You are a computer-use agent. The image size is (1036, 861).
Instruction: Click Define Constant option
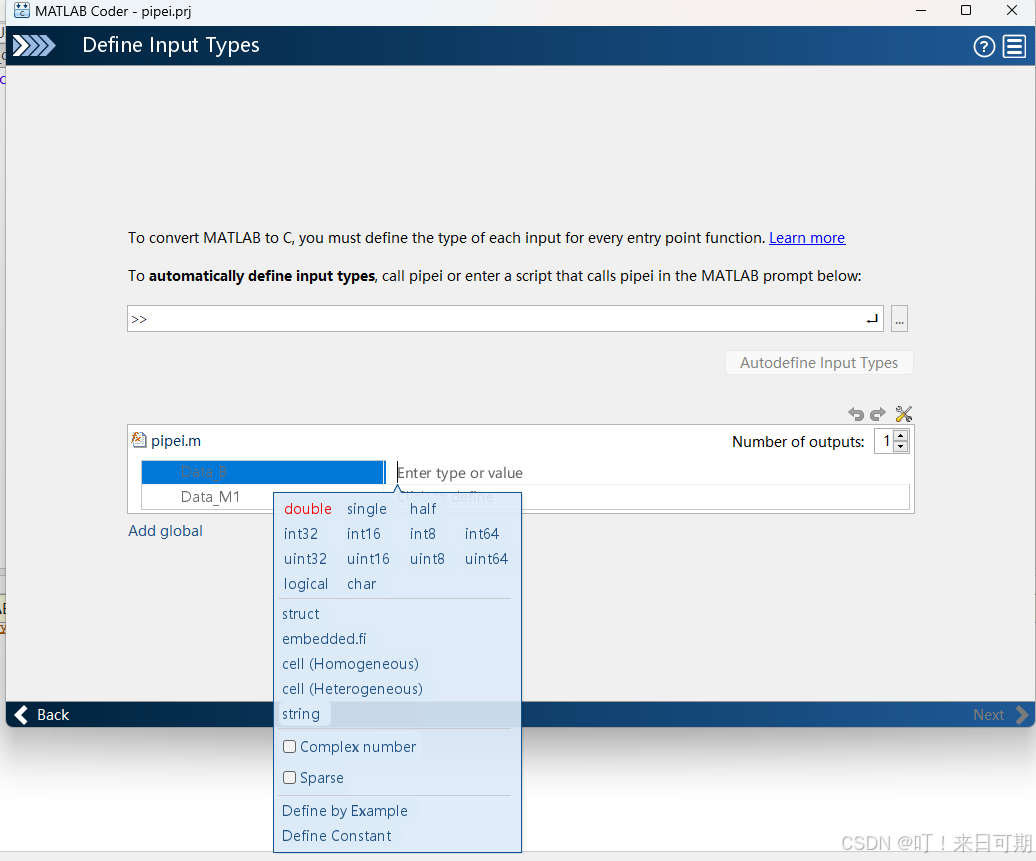point(336,836)
